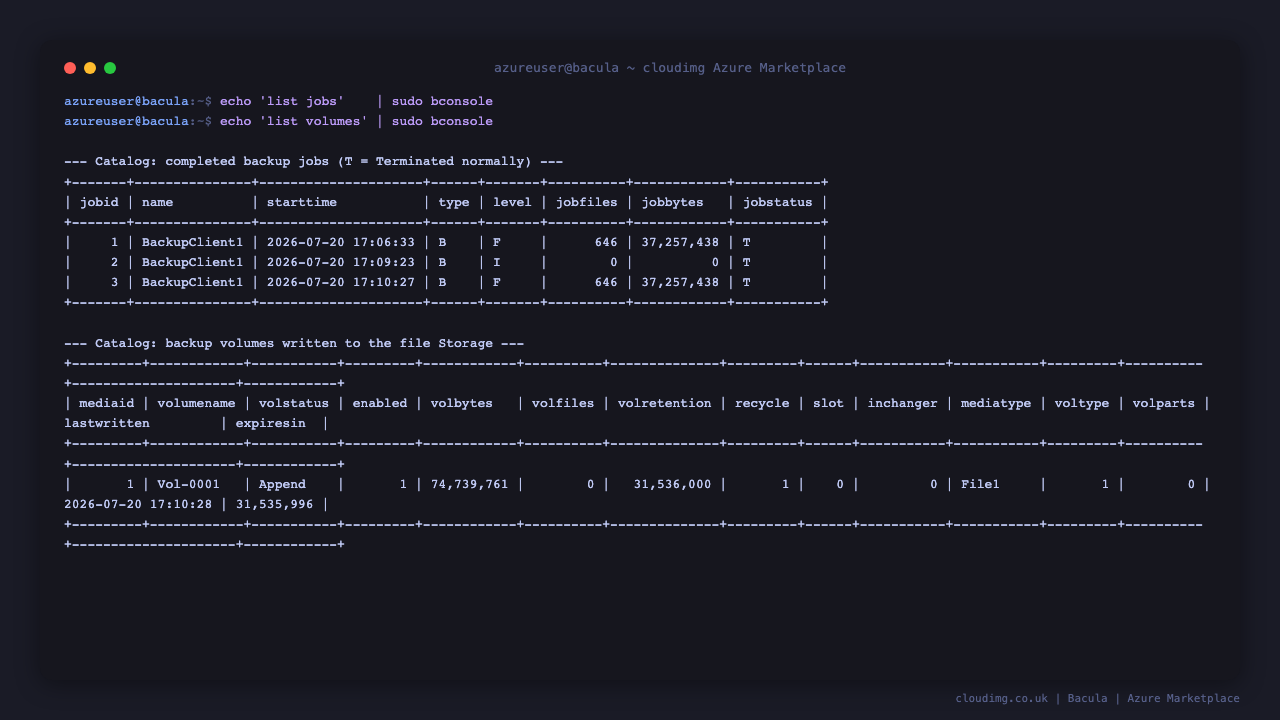Click expiresin value '31,535,996'

pyautogui.click(x=275, y=505)
